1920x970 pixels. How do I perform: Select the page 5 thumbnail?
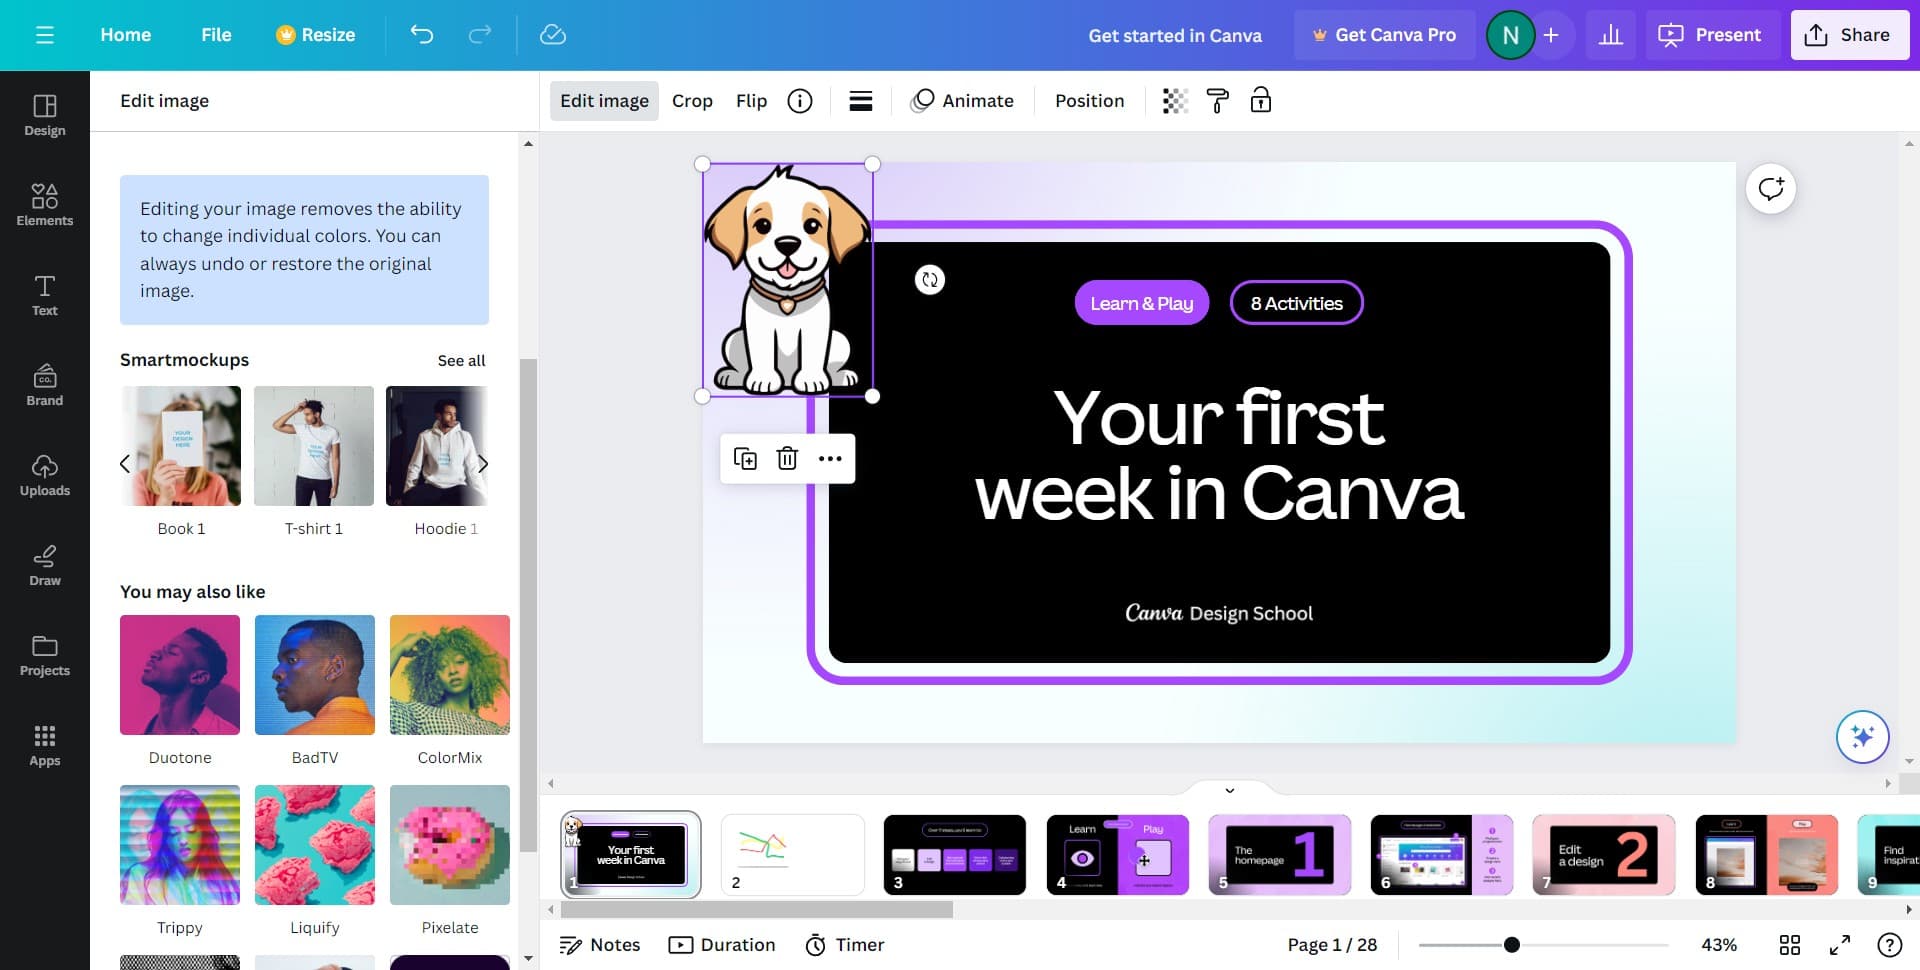point(1279,854)
